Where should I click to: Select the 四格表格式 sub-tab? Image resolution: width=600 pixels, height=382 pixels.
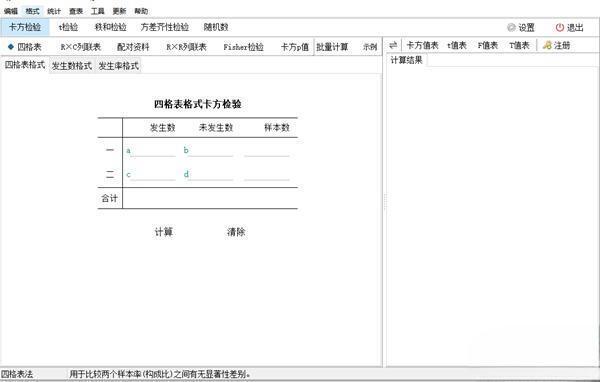click(x=25, y=65)
